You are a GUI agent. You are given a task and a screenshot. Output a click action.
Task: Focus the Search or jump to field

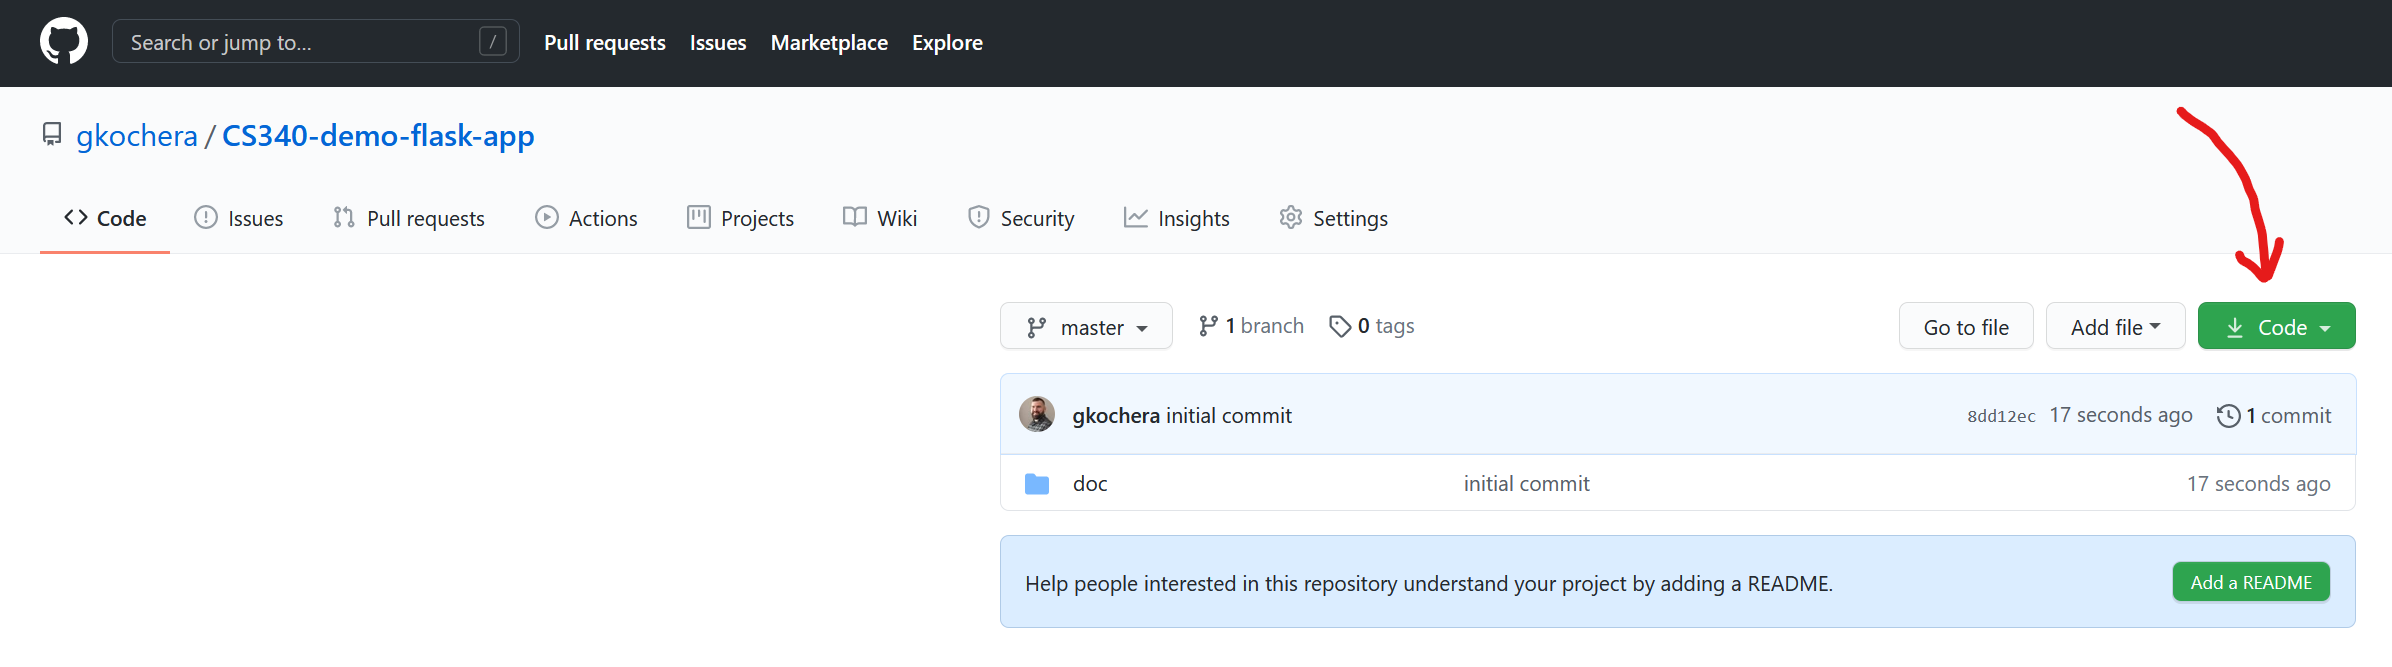pyautogui.click(x=300, y=42)
